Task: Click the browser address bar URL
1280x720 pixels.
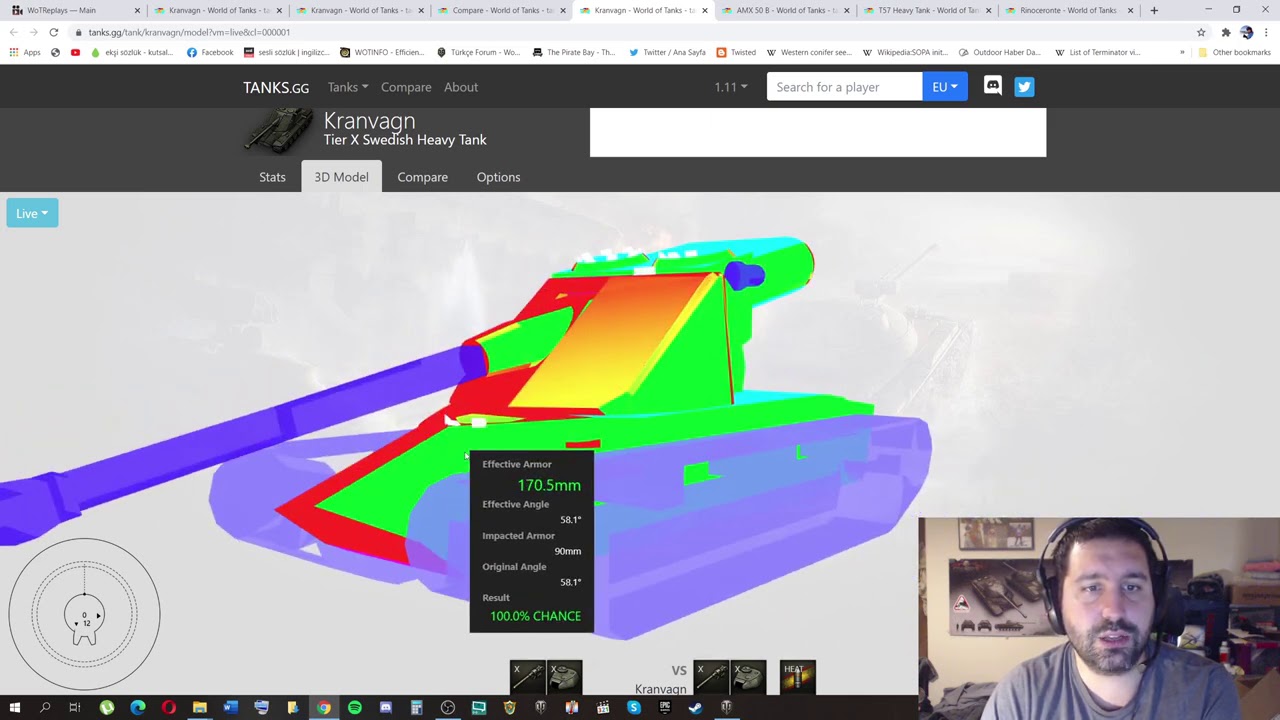Action: point(189,32)
